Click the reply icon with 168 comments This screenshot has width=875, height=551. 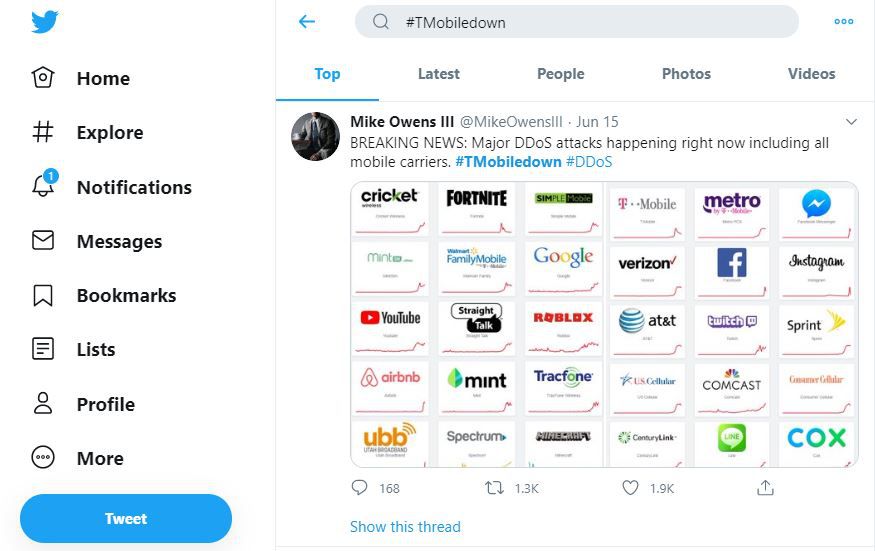click(x=360, y=488)
